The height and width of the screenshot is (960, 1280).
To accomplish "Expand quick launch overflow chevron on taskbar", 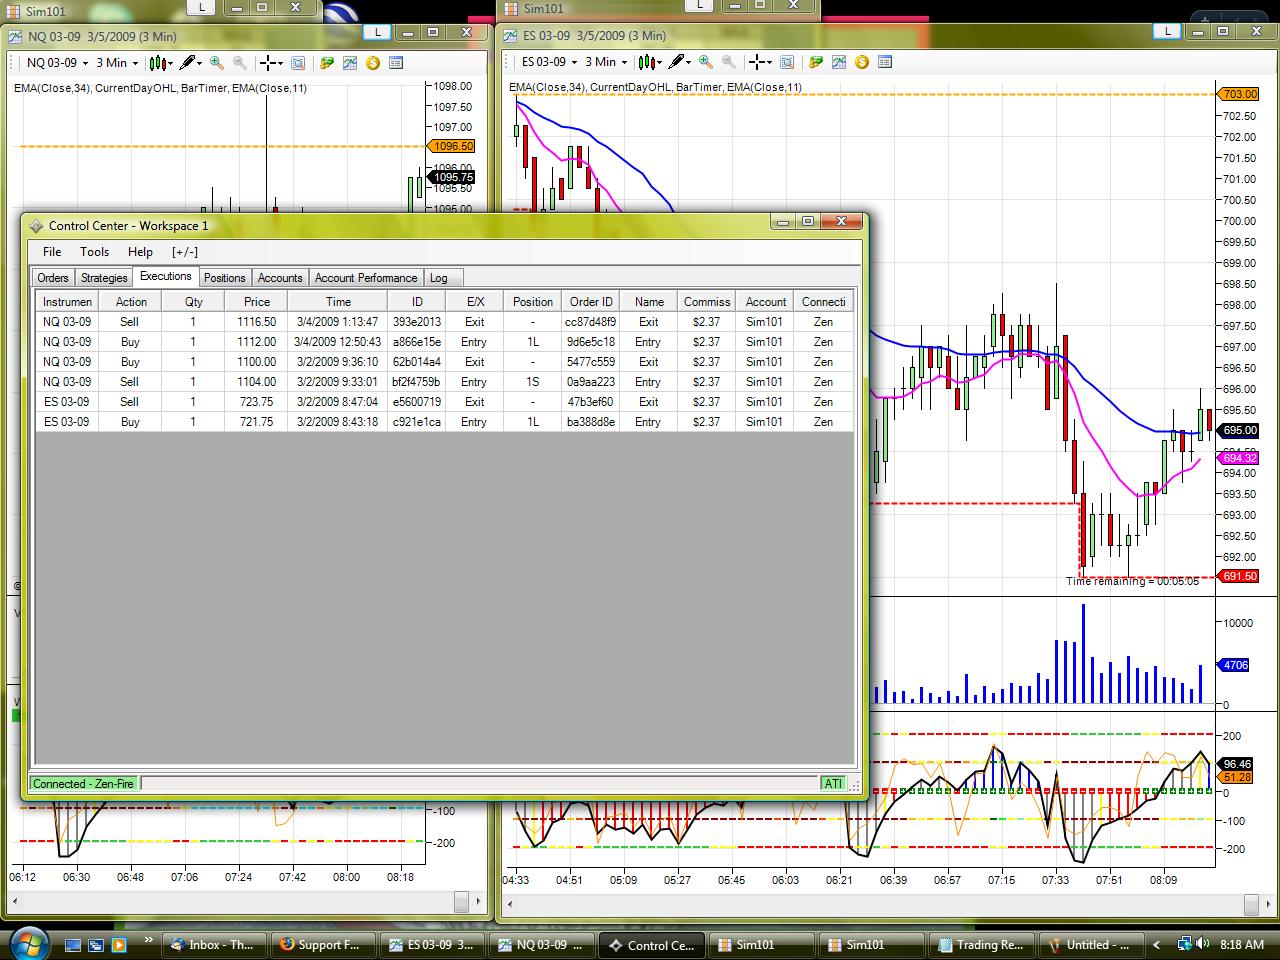I will coord(149,940).
